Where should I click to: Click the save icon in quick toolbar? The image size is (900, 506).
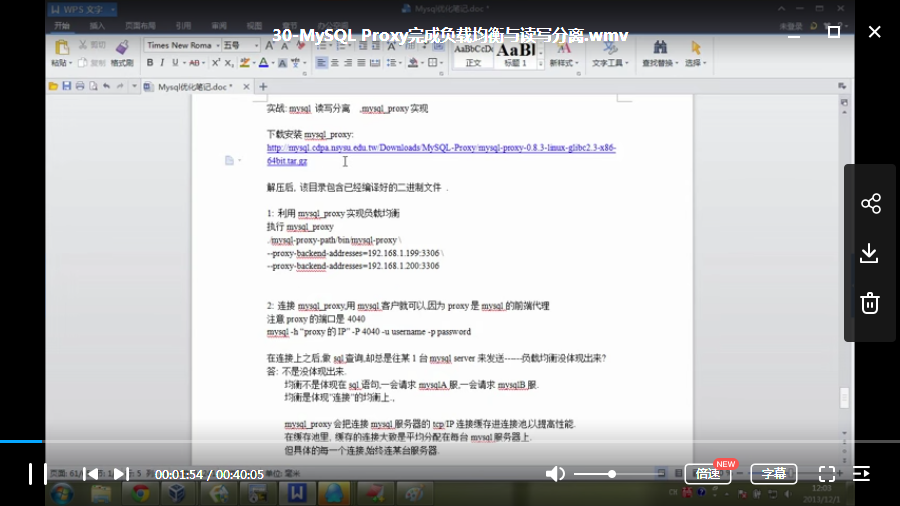pos(67,86)
